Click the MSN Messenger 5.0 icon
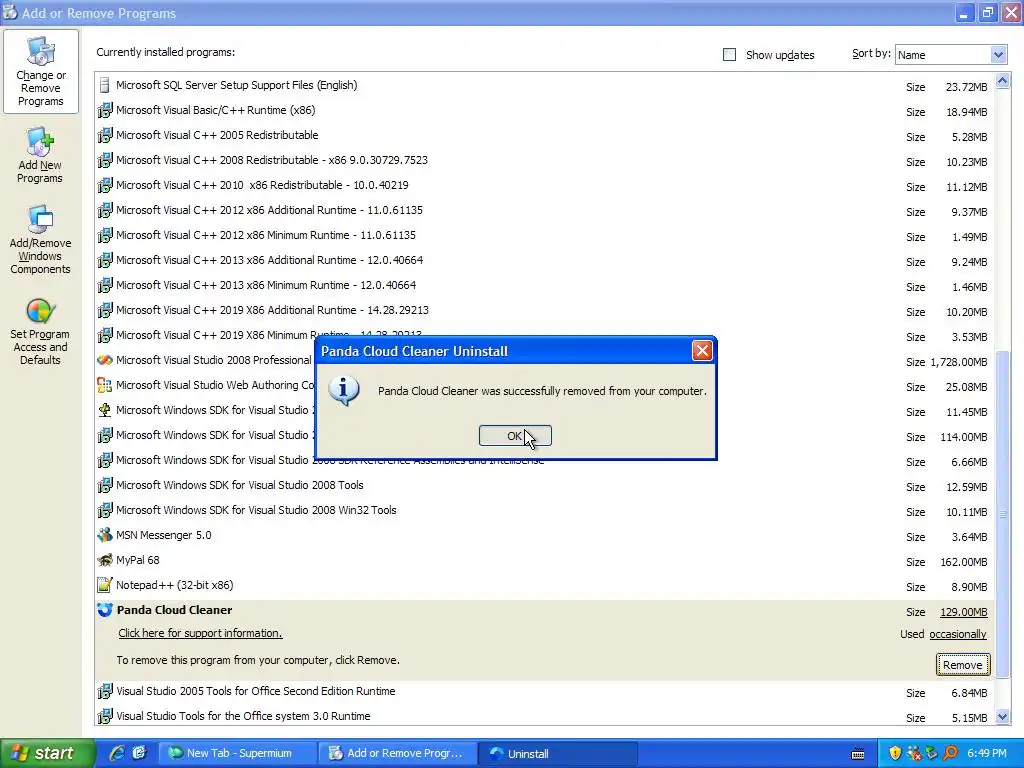This screenshot has height=768, width=1024. 104,536
